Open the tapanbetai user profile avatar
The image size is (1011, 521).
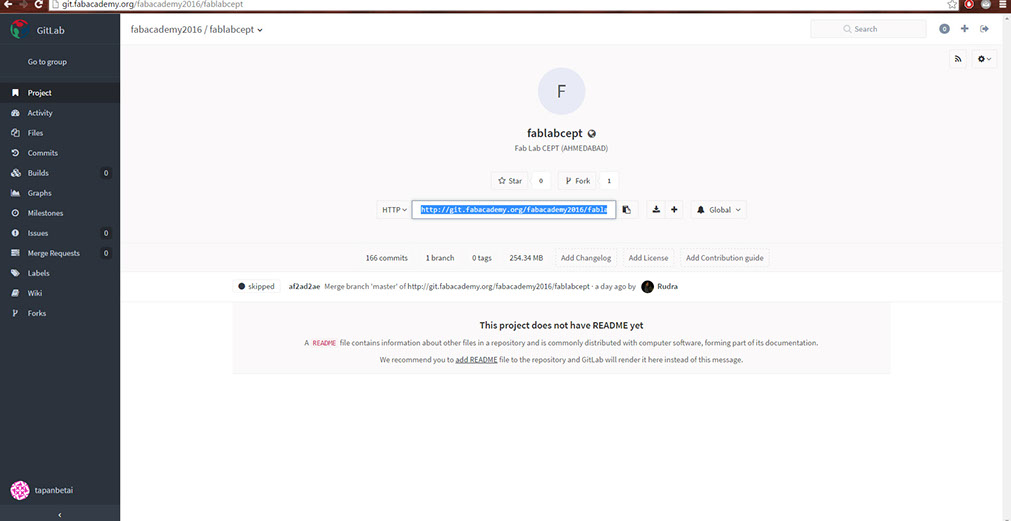pyautogui.click(x=20, y=490)
